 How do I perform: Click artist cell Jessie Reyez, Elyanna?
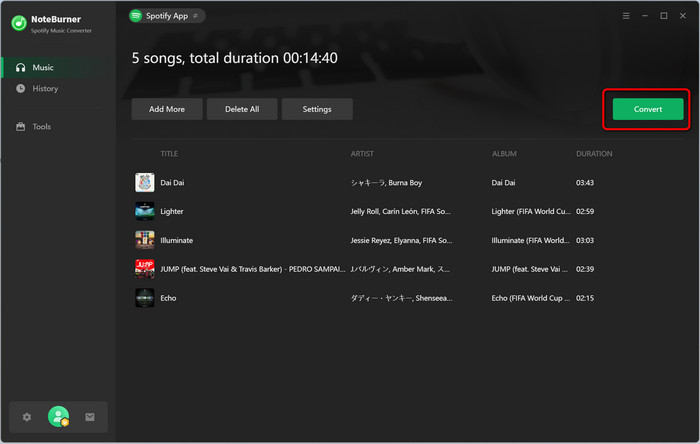pyautogui.click(x=401, y=241)
